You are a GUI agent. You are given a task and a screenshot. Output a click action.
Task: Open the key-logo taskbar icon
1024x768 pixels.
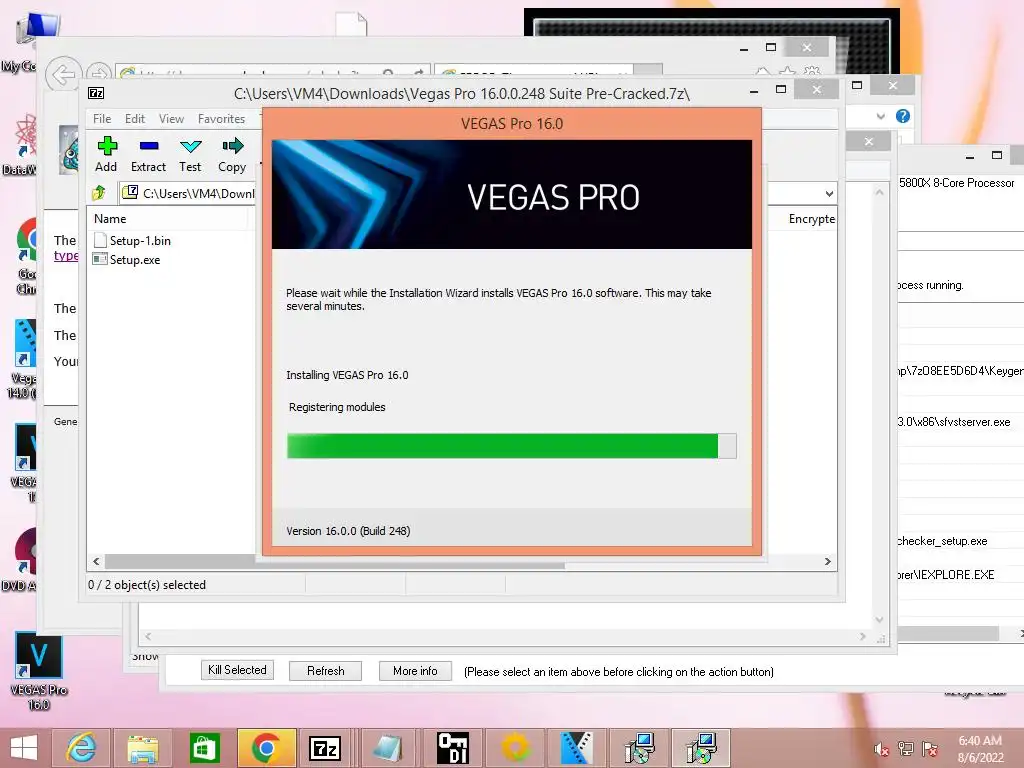[x=453, y=748]
